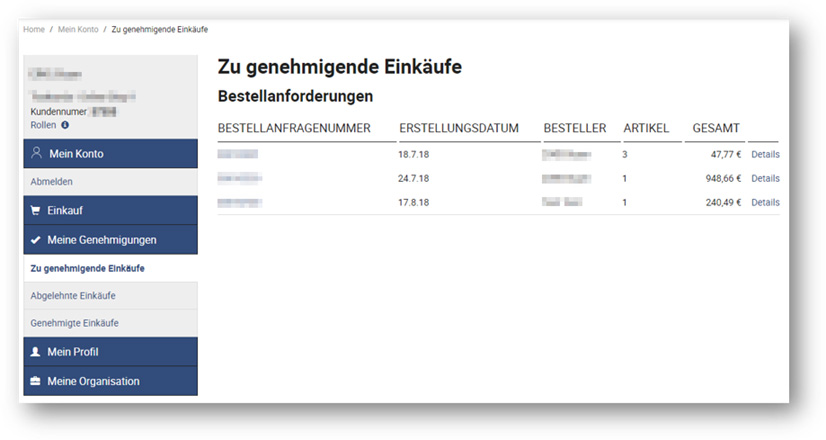Screen dimensions: 826x440
Task: Click the info icon next to Rollen
Action: (65, 125)
